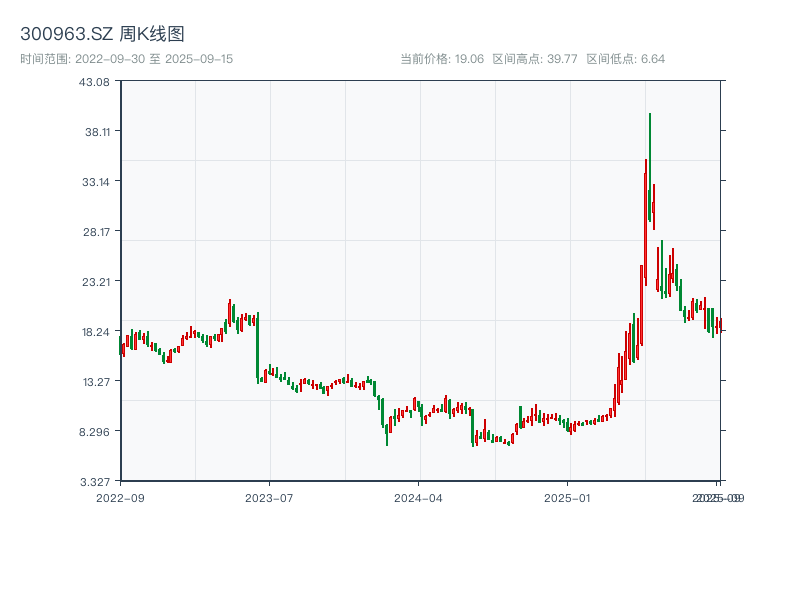This screenshot has width=800, height=600.
Task: Click x-axis label 2024-04
Action: click(x=418, y=498)
